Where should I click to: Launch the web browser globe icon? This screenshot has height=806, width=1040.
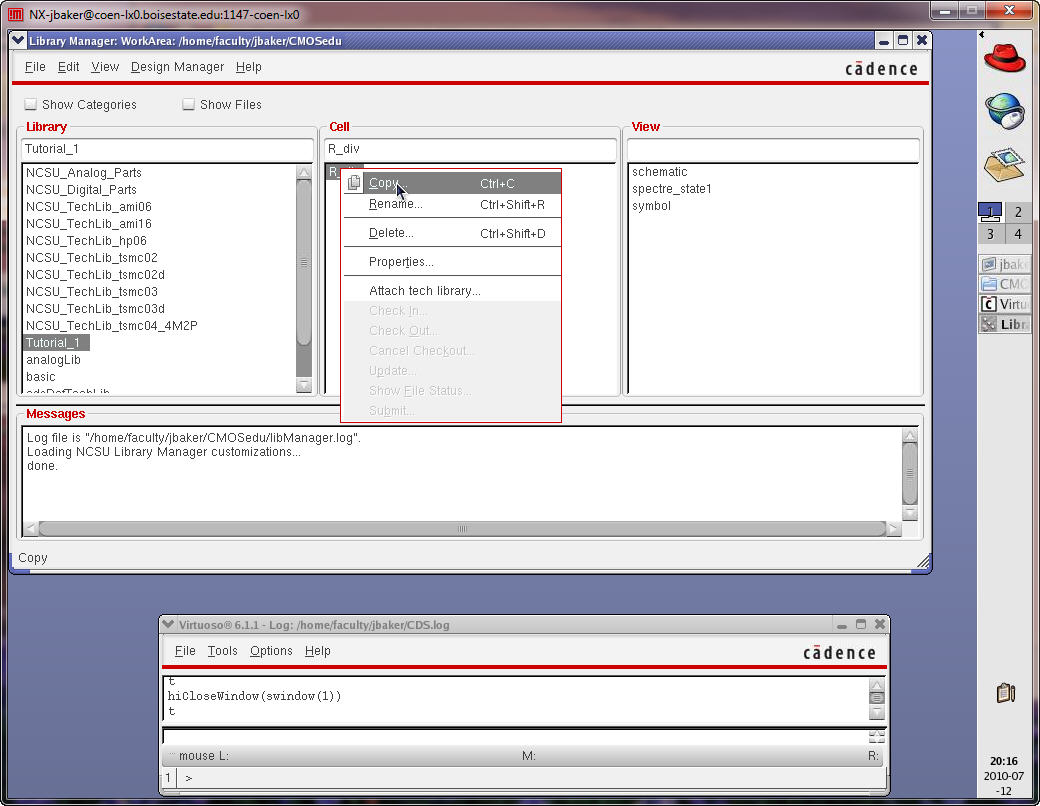(1004, 110)
